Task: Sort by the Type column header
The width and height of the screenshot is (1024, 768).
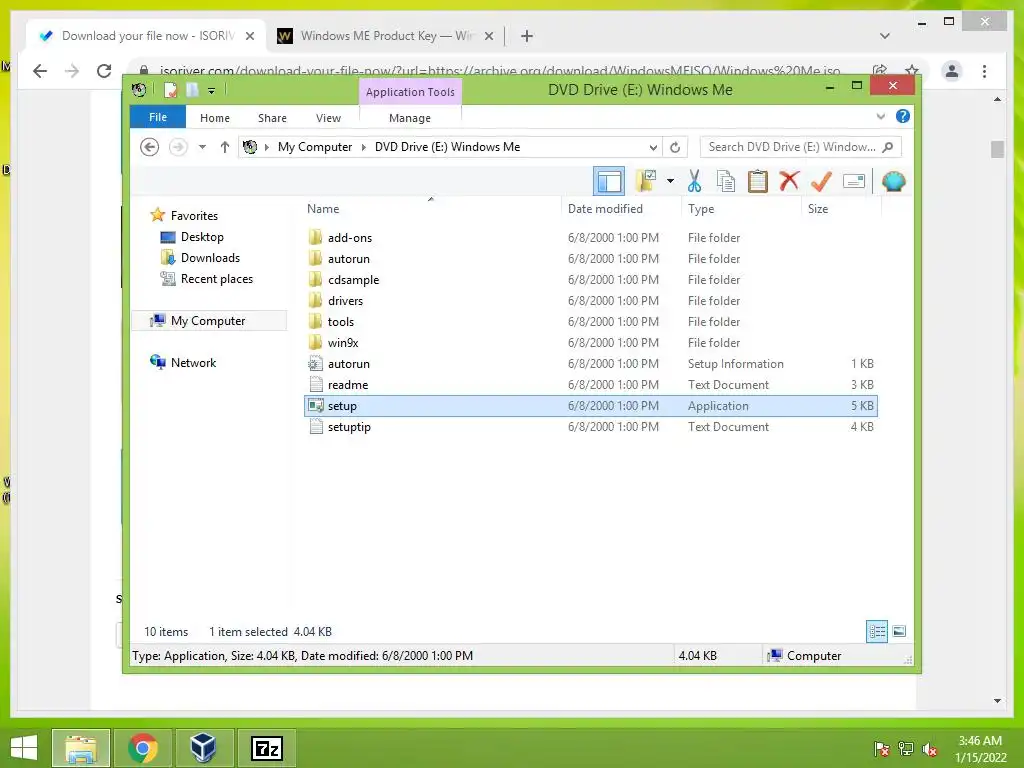Action: 741,209
